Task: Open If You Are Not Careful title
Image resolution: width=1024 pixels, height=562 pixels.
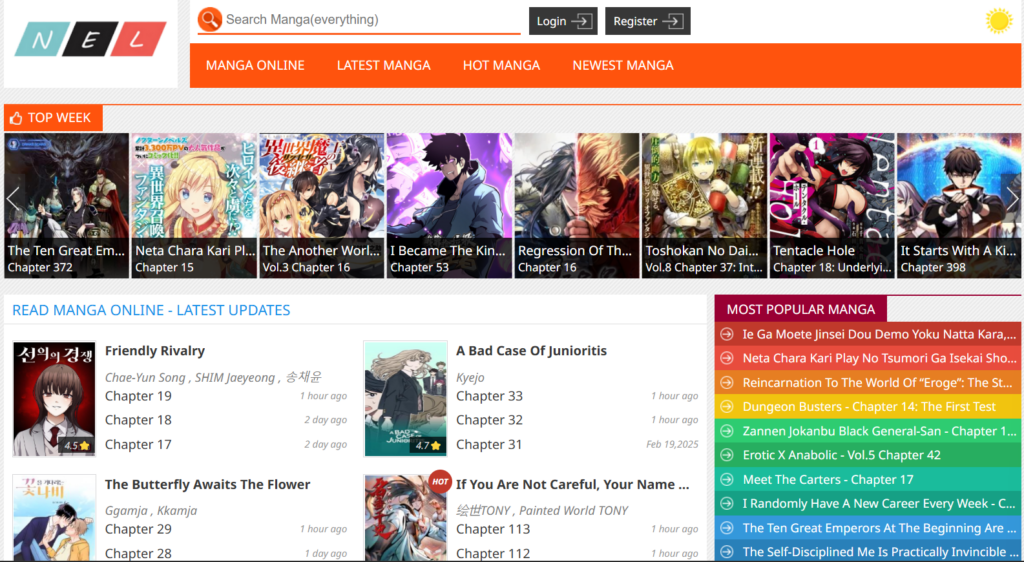Action: tap(573, 484)
